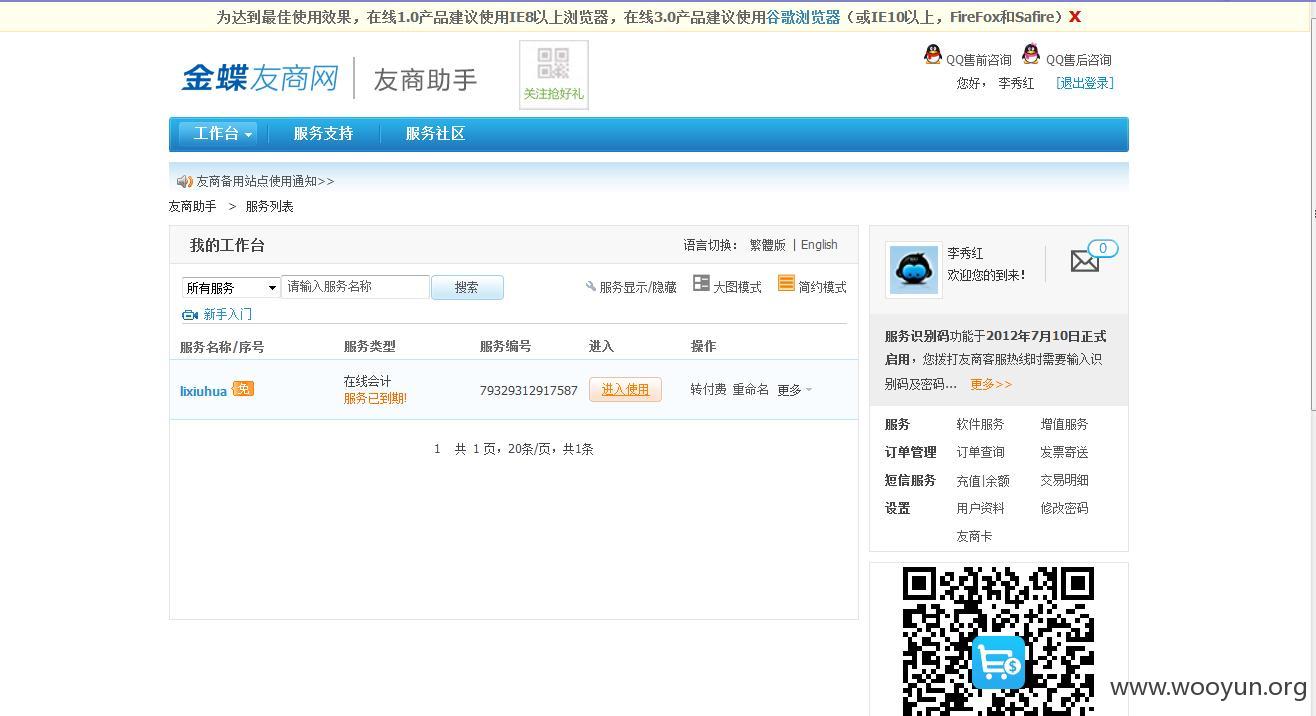This screenshot has width=1316, height=716.
Task: Click the orange 免 badge icon
Action: point(243,389)
